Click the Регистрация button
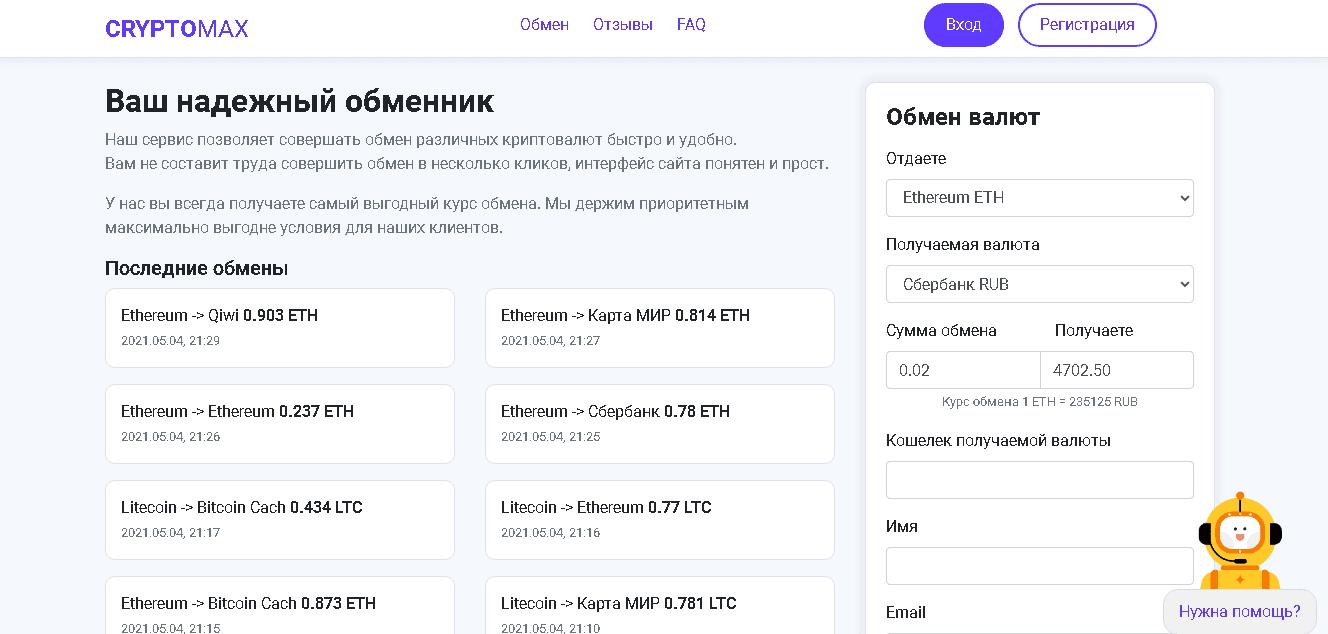The height and width of the screenshot is (634, 1328). coord(1086,25)
